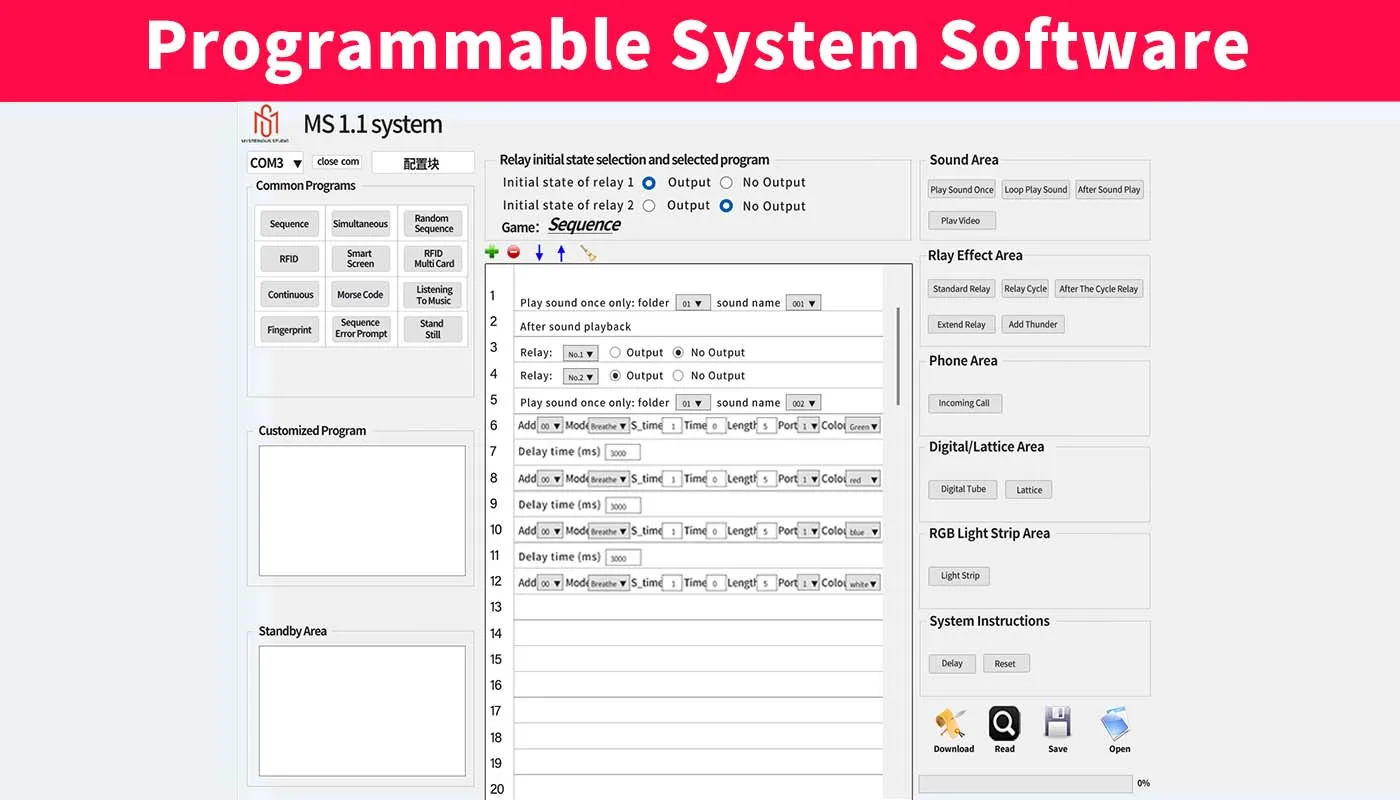This screenshot has width=1400, height=800.
Task: Click the Digital Tube button
Action: click(963, 489)
